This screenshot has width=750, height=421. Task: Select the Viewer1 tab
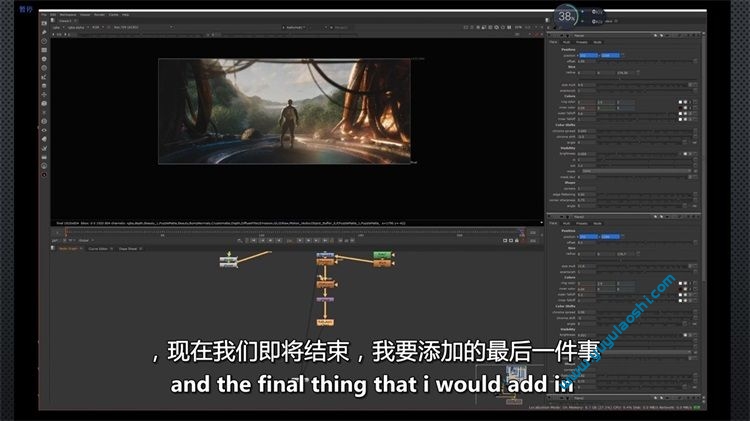coord(66,21)
